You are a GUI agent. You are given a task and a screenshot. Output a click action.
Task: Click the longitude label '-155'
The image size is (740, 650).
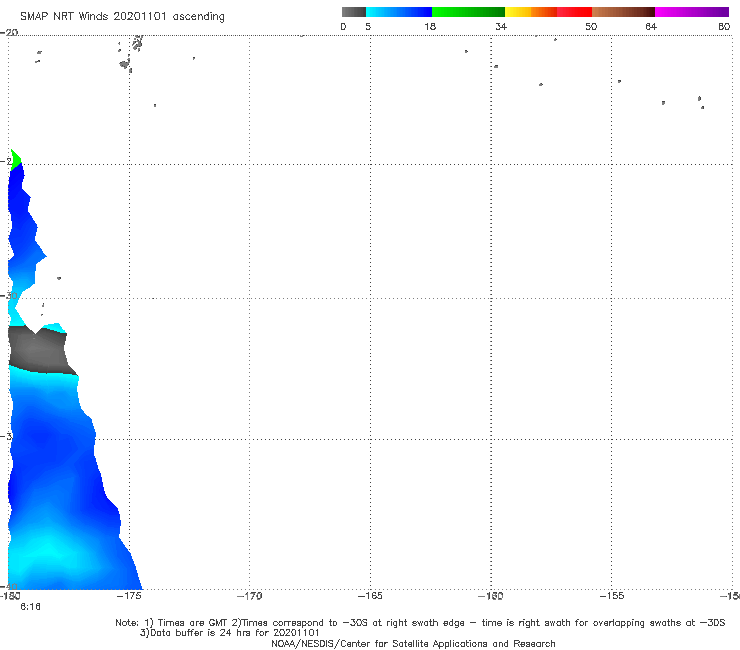click(x=612, y=596)
